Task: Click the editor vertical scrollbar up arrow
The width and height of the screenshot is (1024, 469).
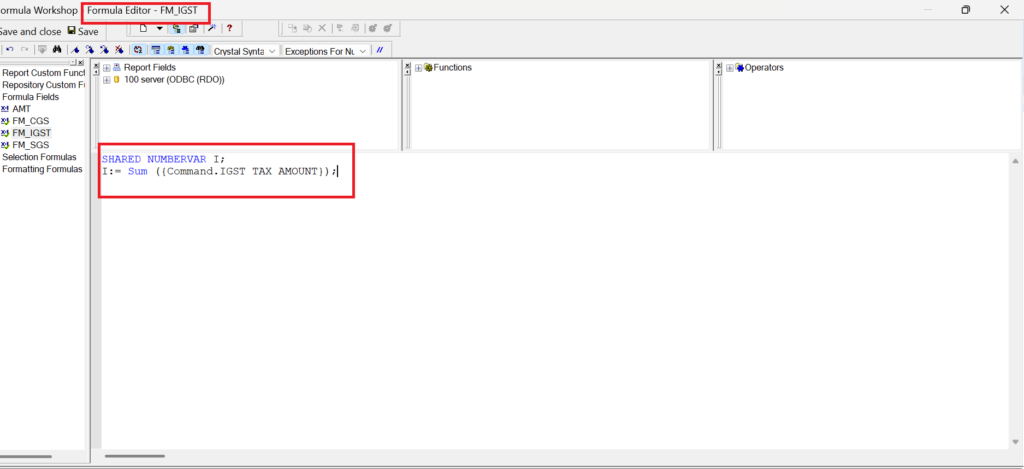Action: [1015, 161]
